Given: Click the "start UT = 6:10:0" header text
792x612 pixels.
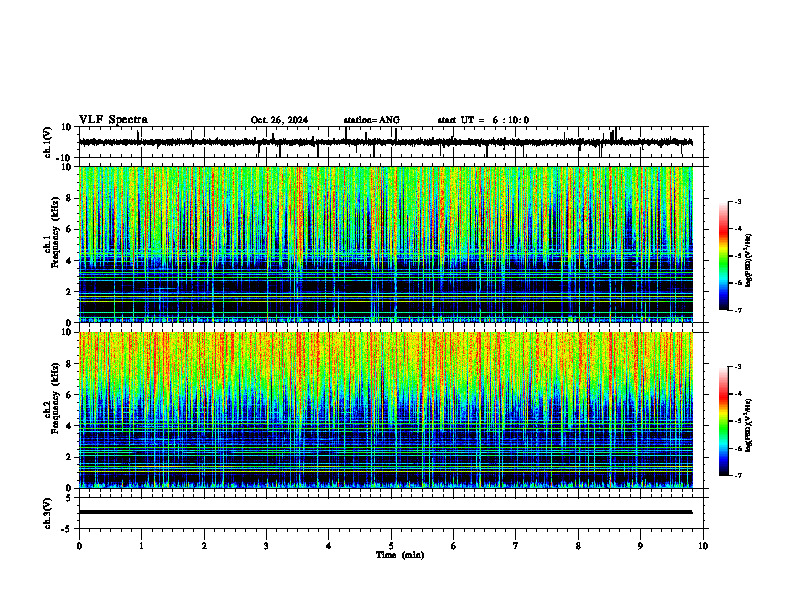Looking at the screenshot, I should 483,120.
